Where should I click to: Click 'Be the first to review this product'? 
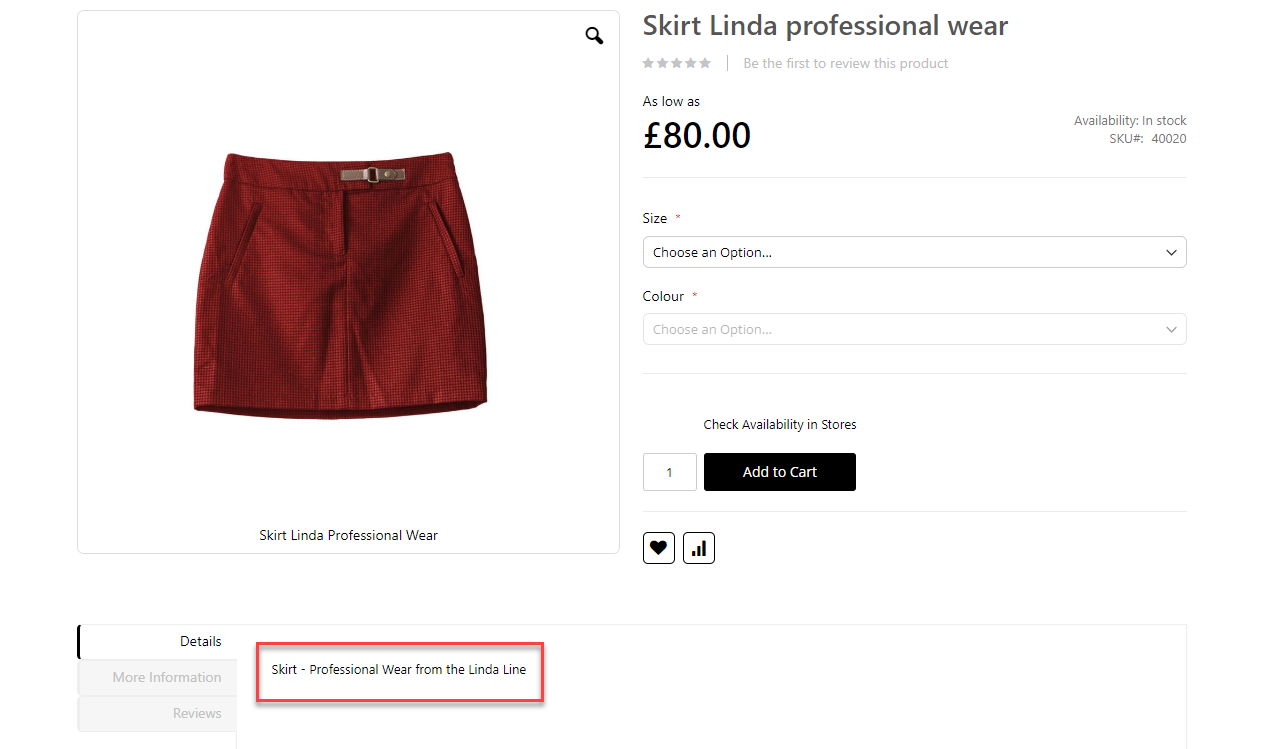(845, 63)
